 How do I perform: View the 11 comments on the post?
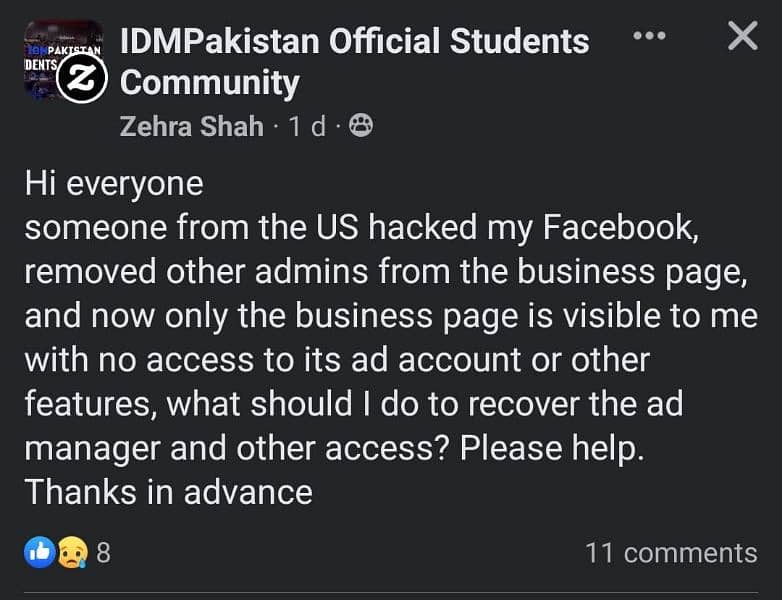coord(671,552)
